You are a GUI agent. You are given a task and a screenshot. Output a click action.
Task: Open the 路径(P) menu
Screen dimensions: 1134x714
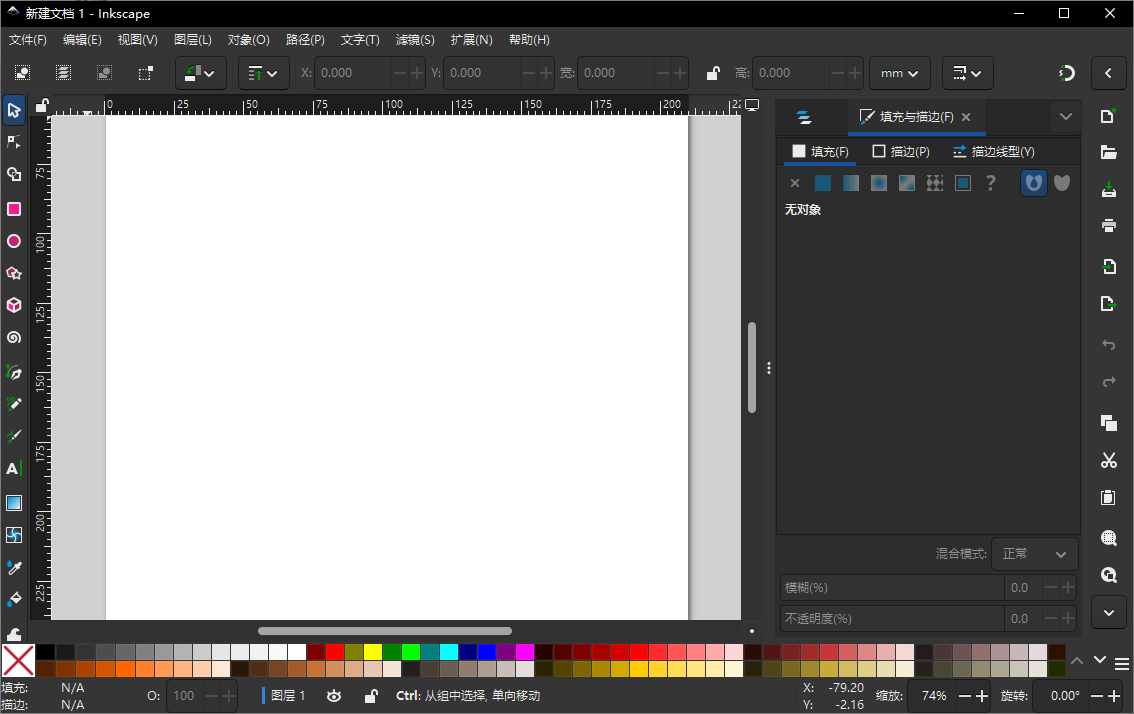point(305,40)
